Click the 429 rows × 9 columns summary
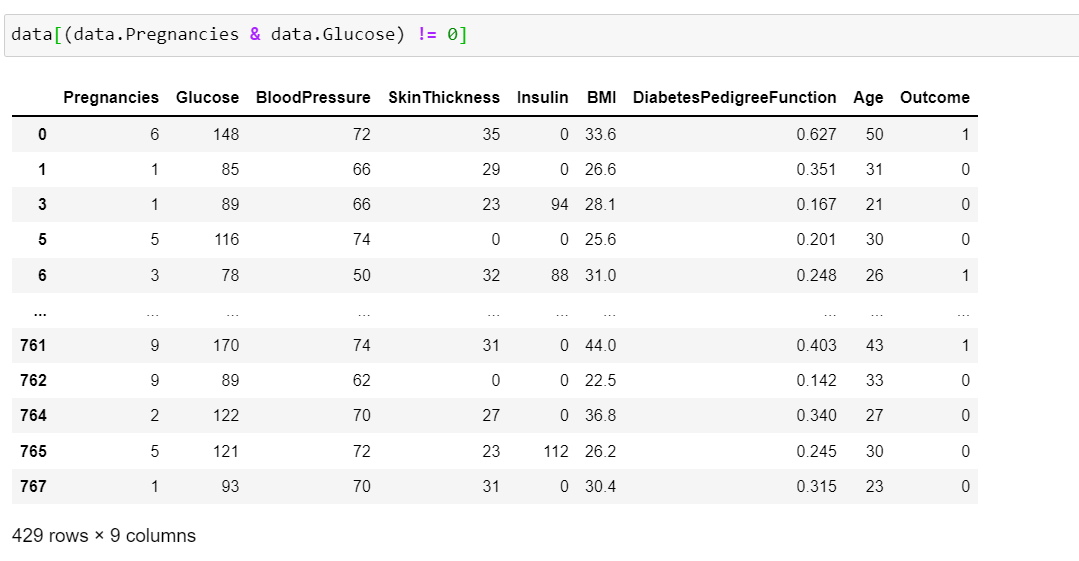 pyautogui.click(x=104, y=536)
